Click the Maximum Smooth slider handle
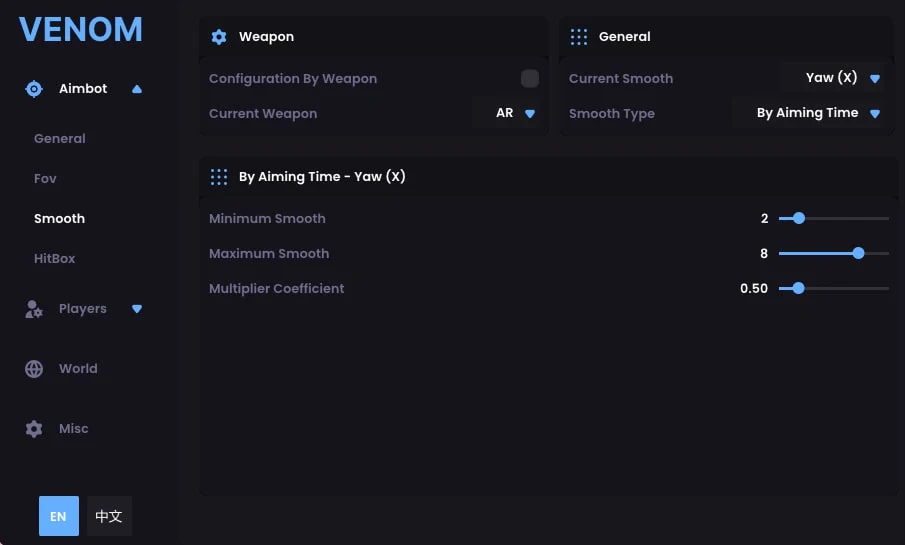Screen dimensions: 905x545 [x=858, y=253]
